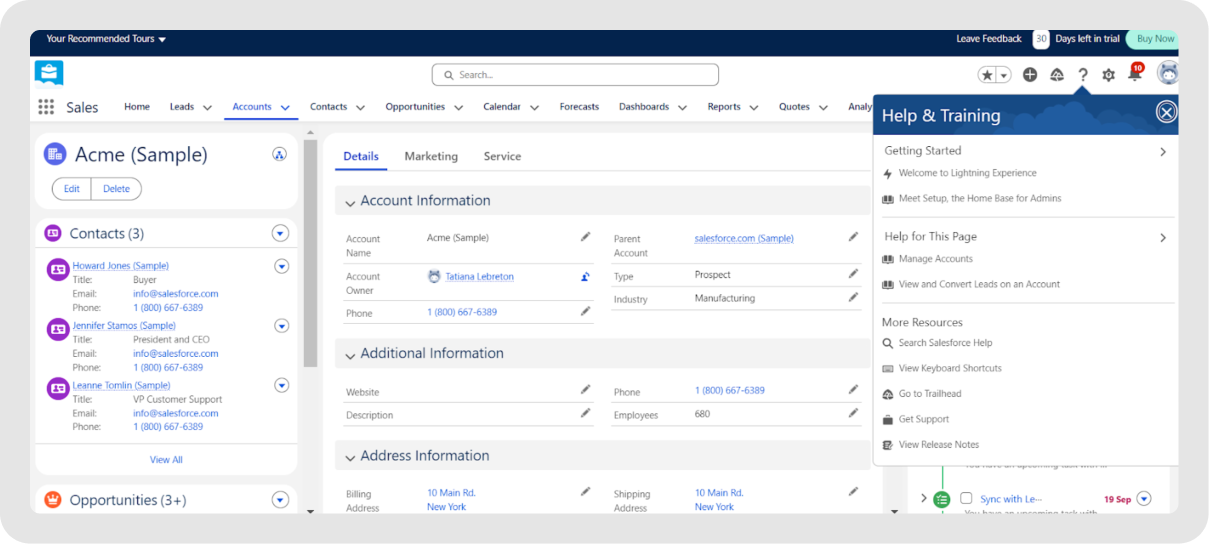This screenshot has width=1209, height=544.
Task: Switch to the Marketing tab
Action: click(x=431, y=156)
